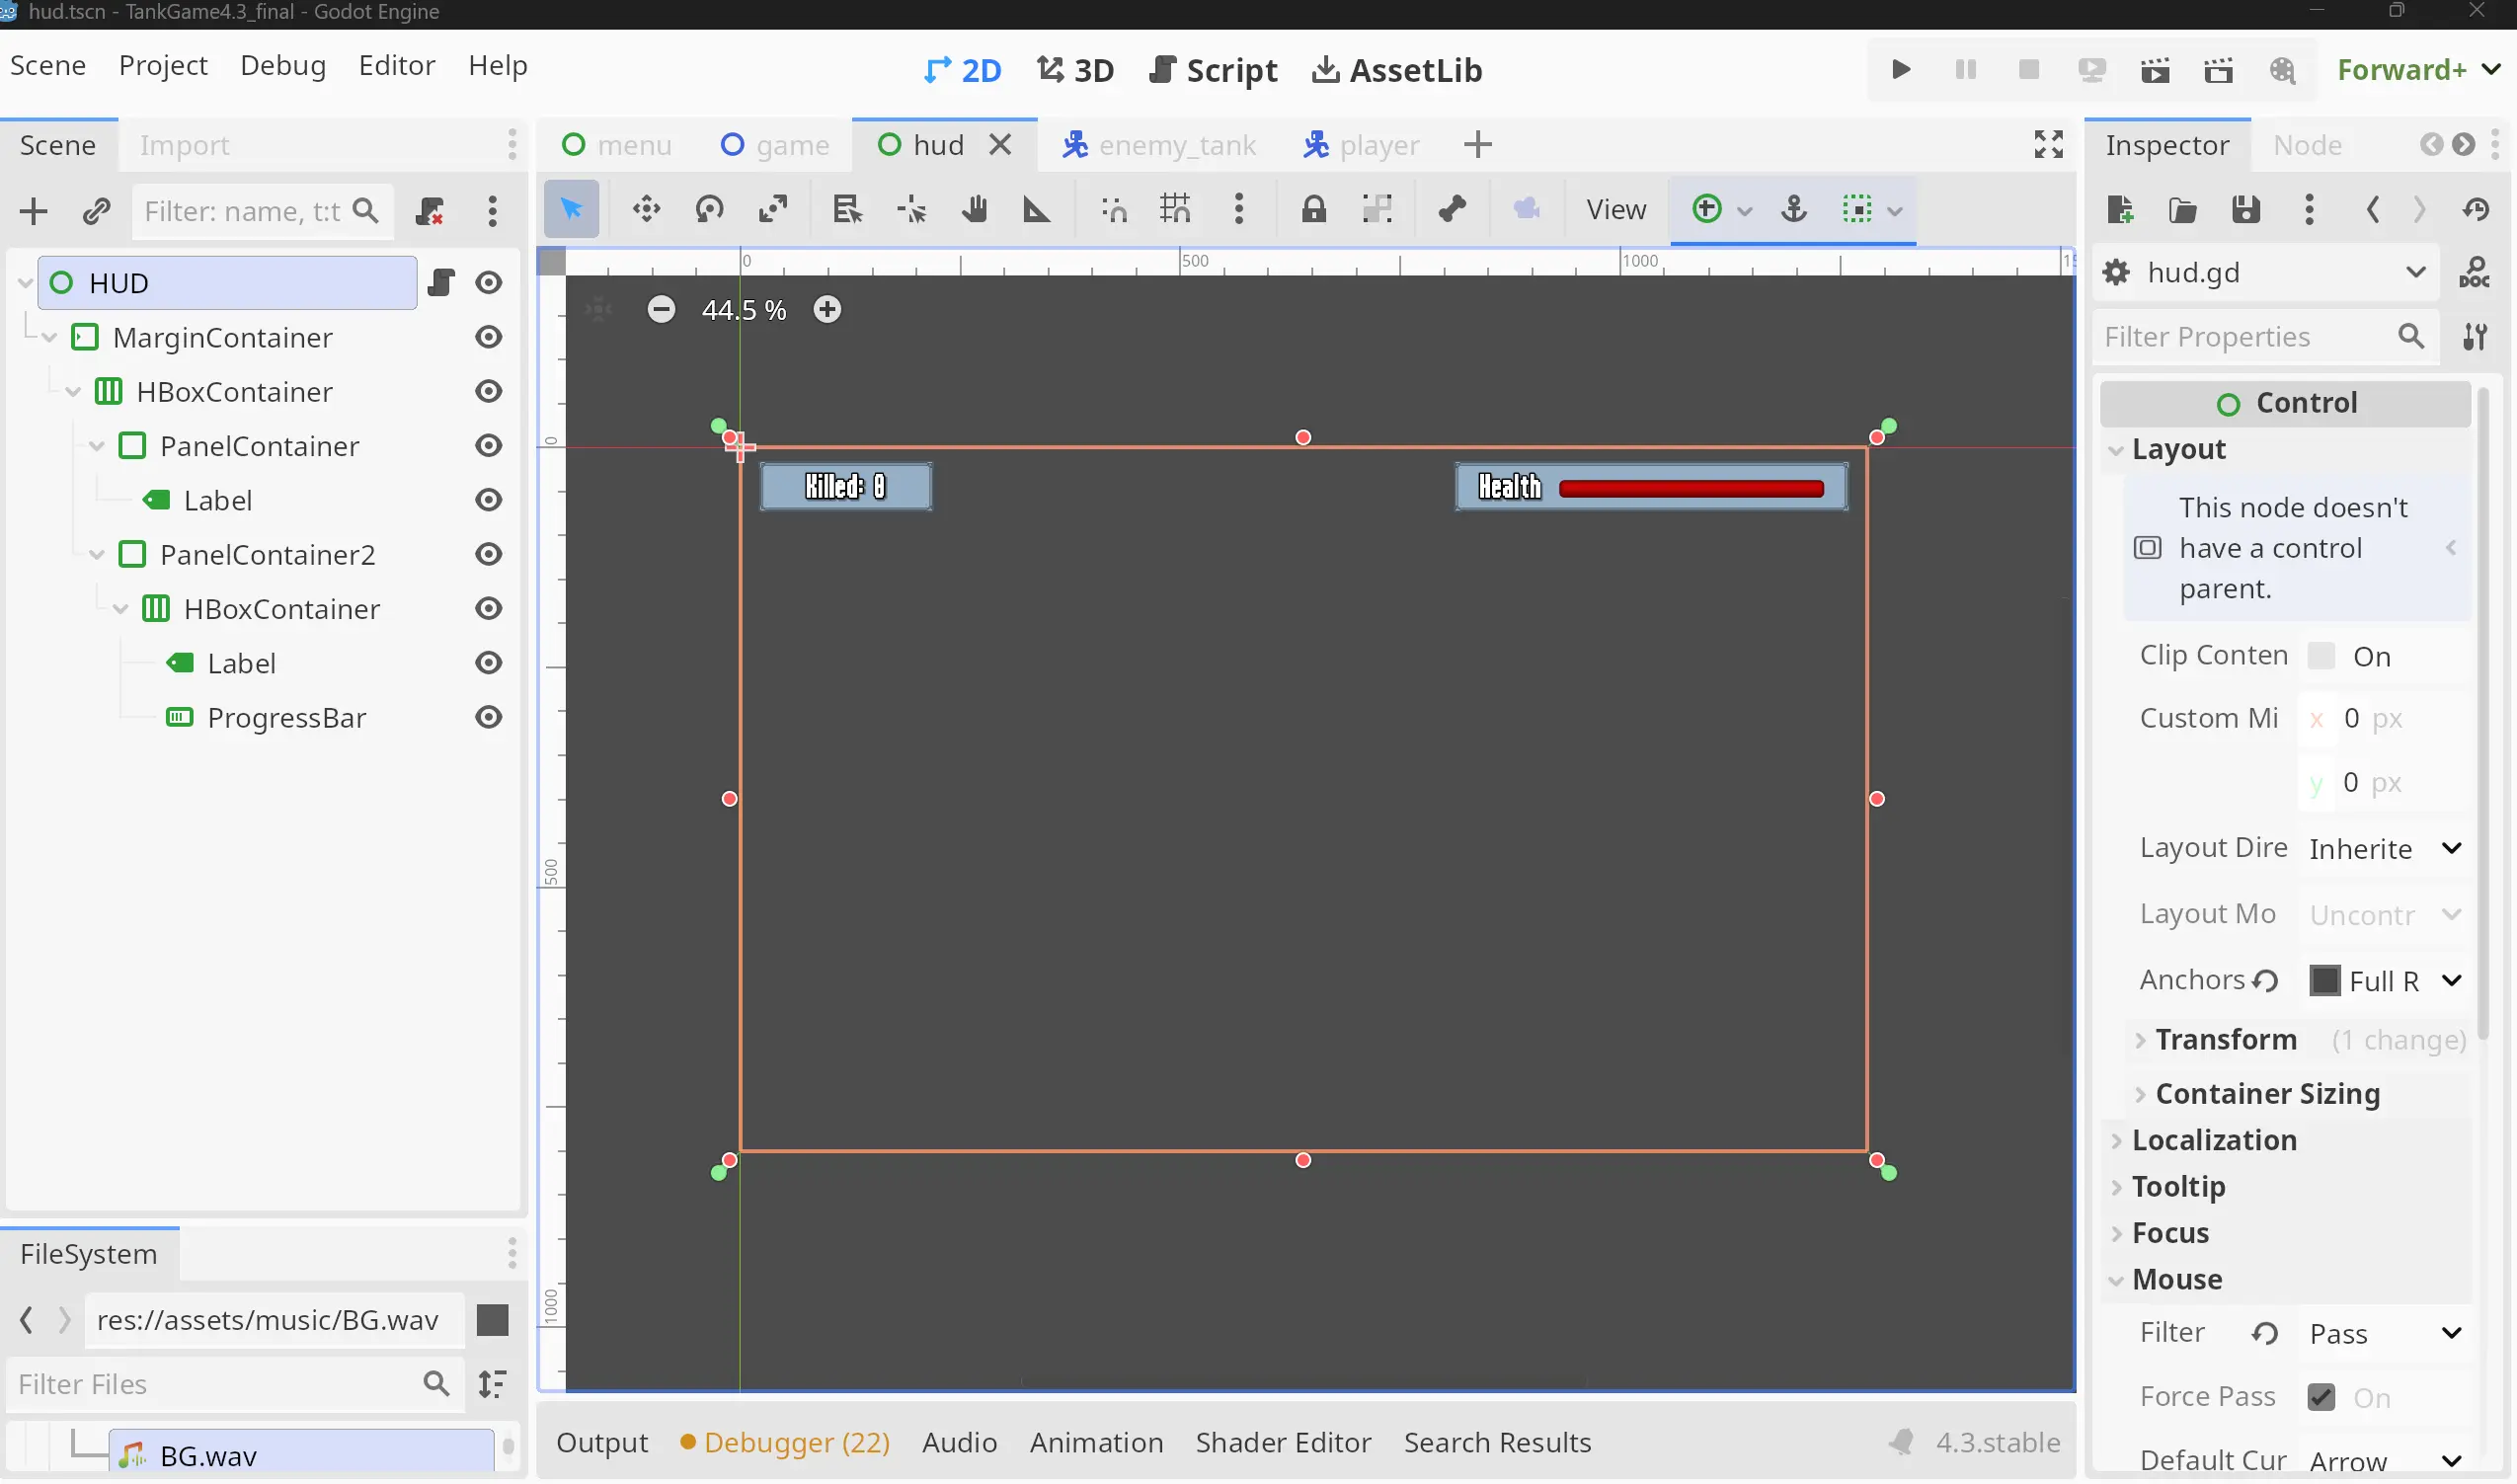
Task: Detach the script from the selected node
Action: point(430,211)
